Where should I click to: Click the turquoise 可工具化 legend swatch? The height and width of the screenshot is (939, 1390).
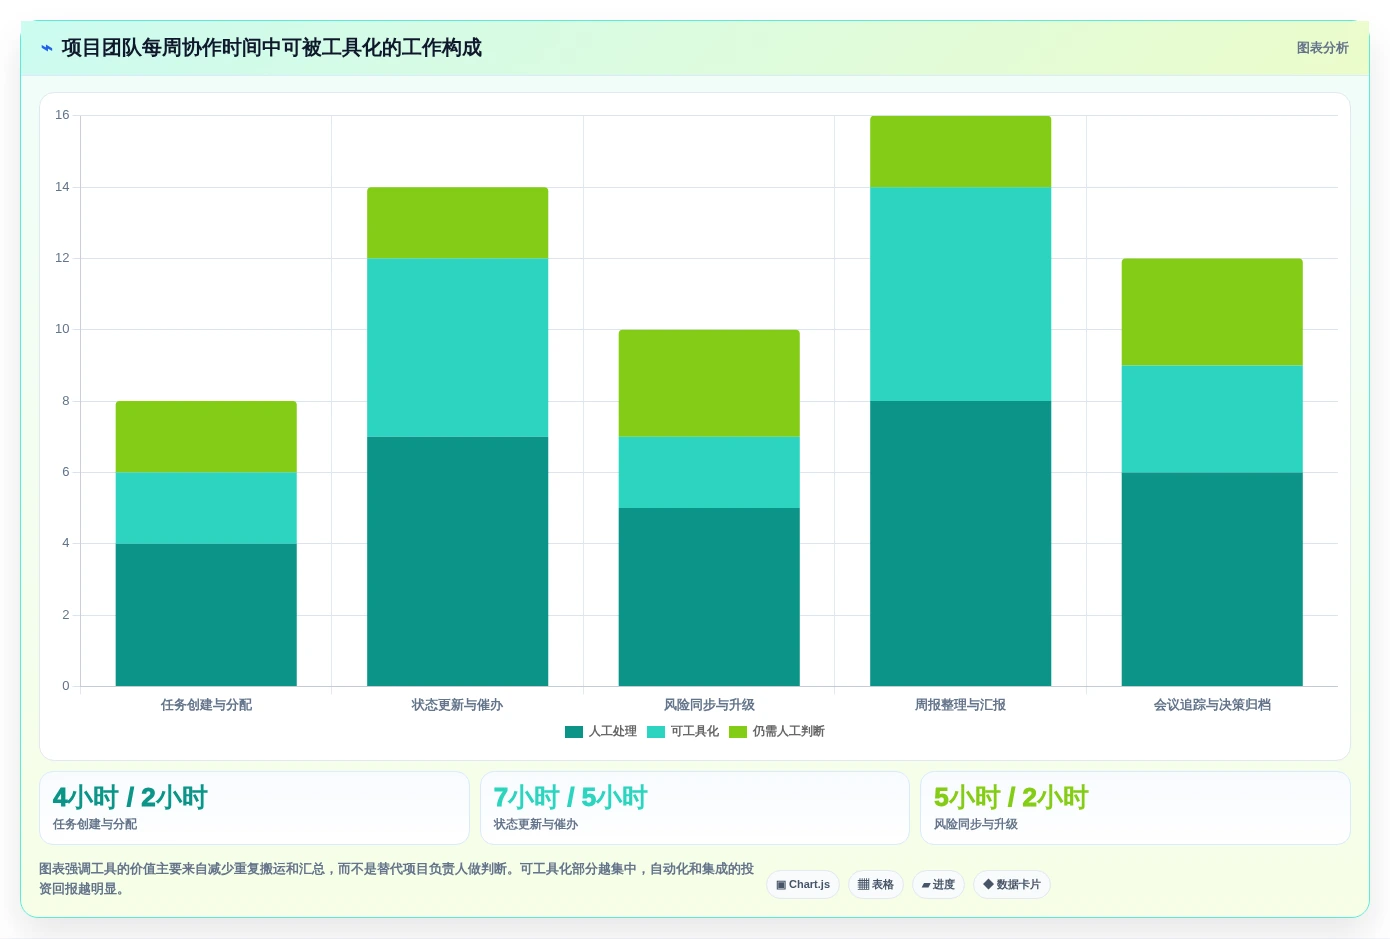(656, 732)
